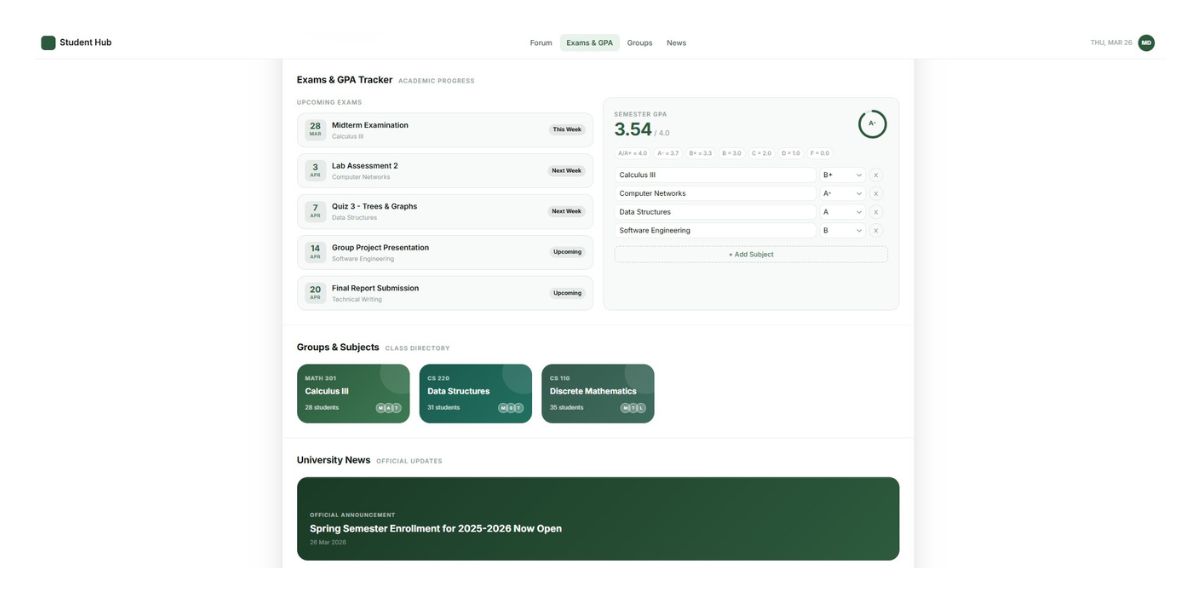Click the APR 14 badge for Group Project Presentation
Viewport: 1200px width, 600px height.
click(x=314, y=251)
